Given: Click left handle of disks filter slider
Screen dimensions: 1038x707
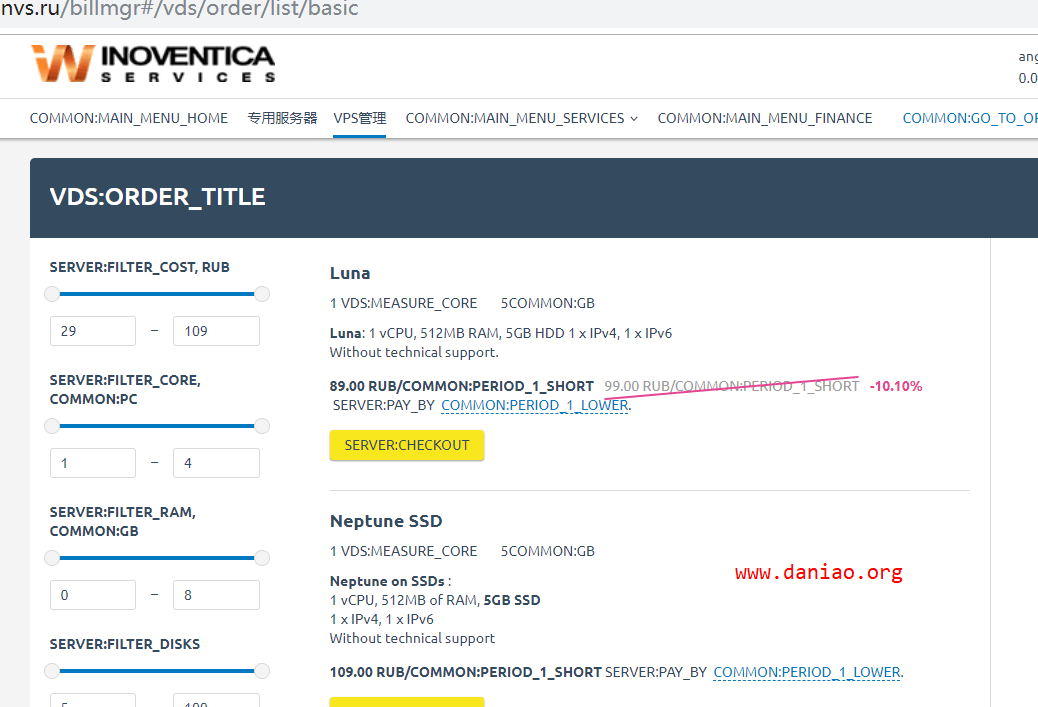Looking at the screenshot, I should (52, 671).
